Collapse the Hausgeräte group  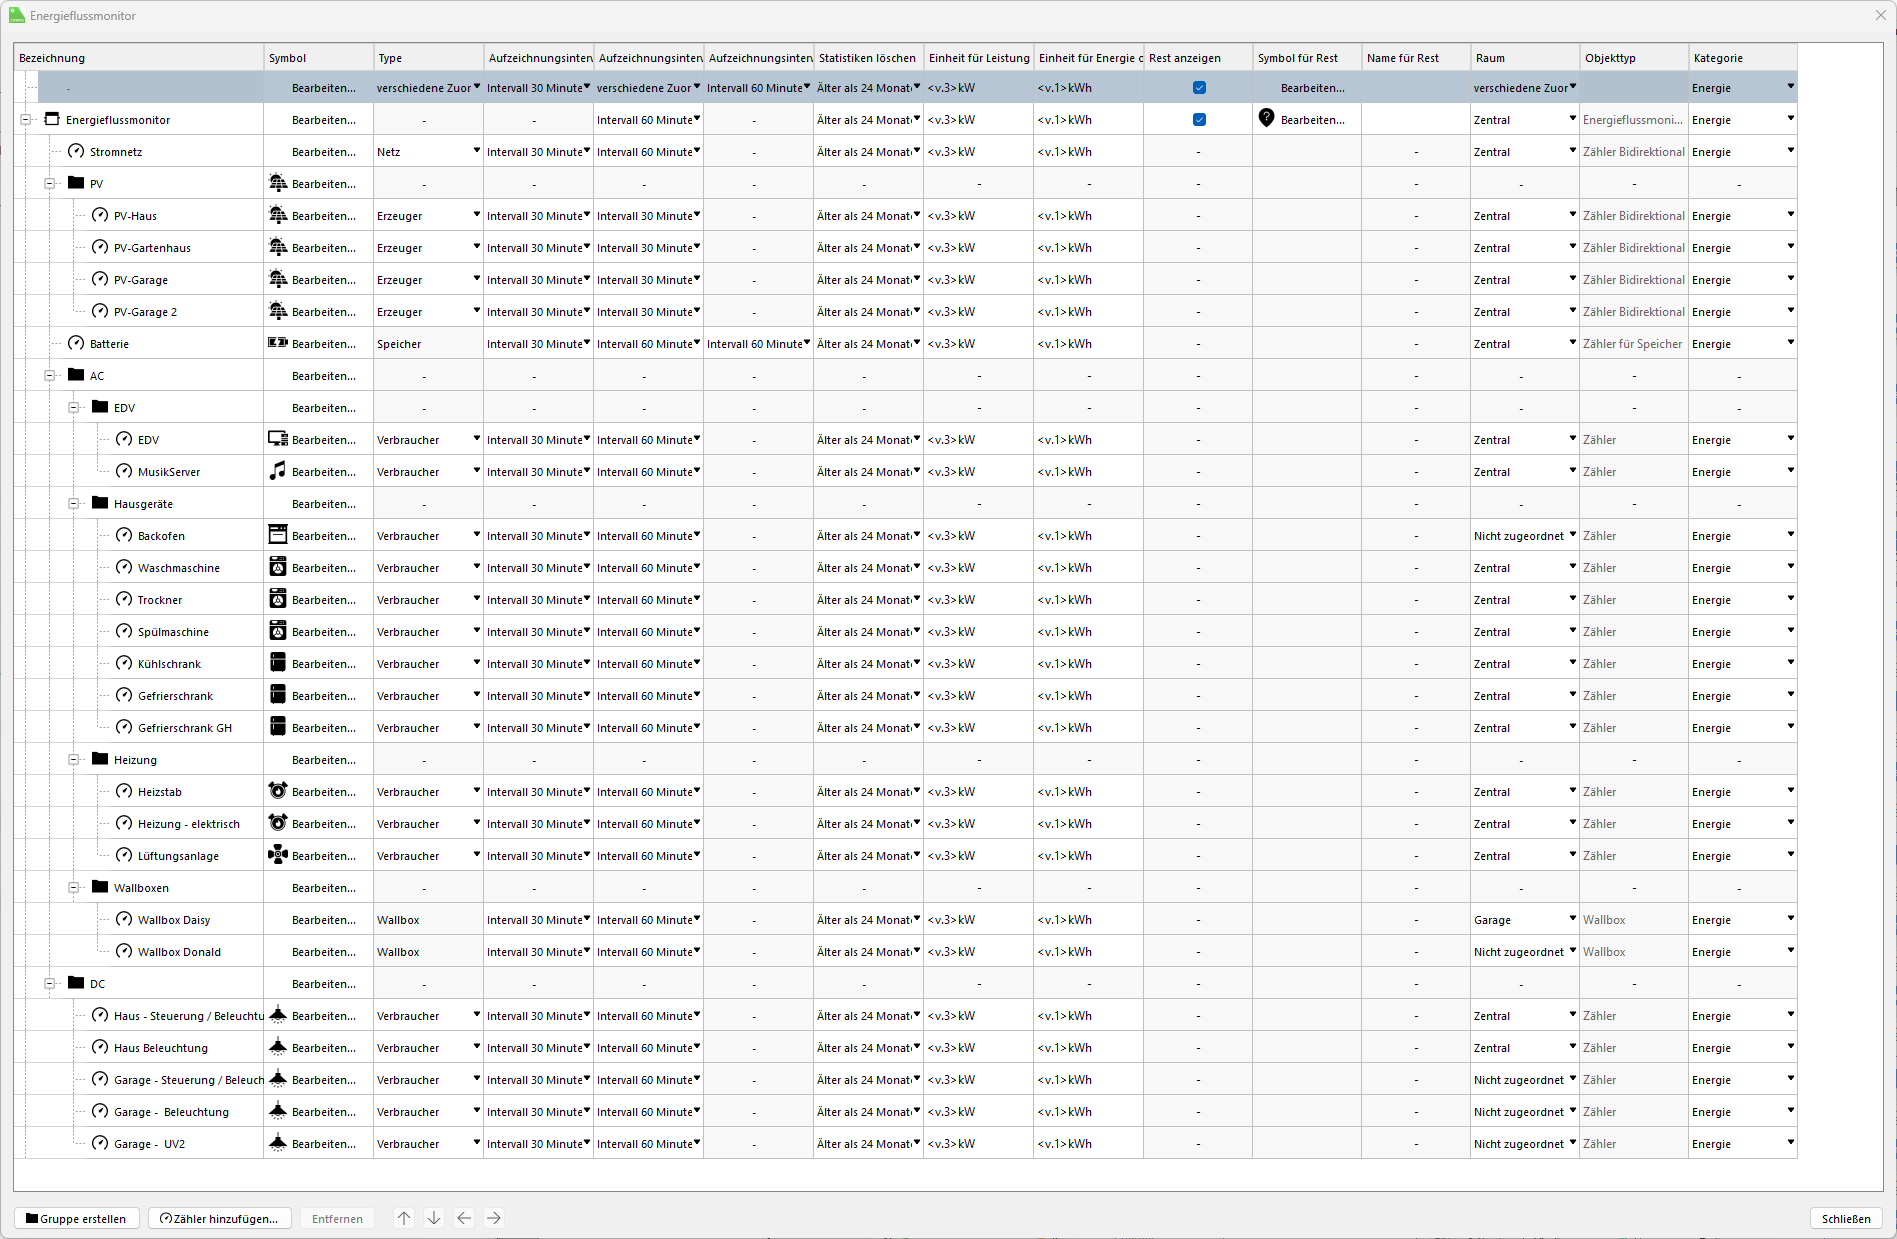(73, 504)
